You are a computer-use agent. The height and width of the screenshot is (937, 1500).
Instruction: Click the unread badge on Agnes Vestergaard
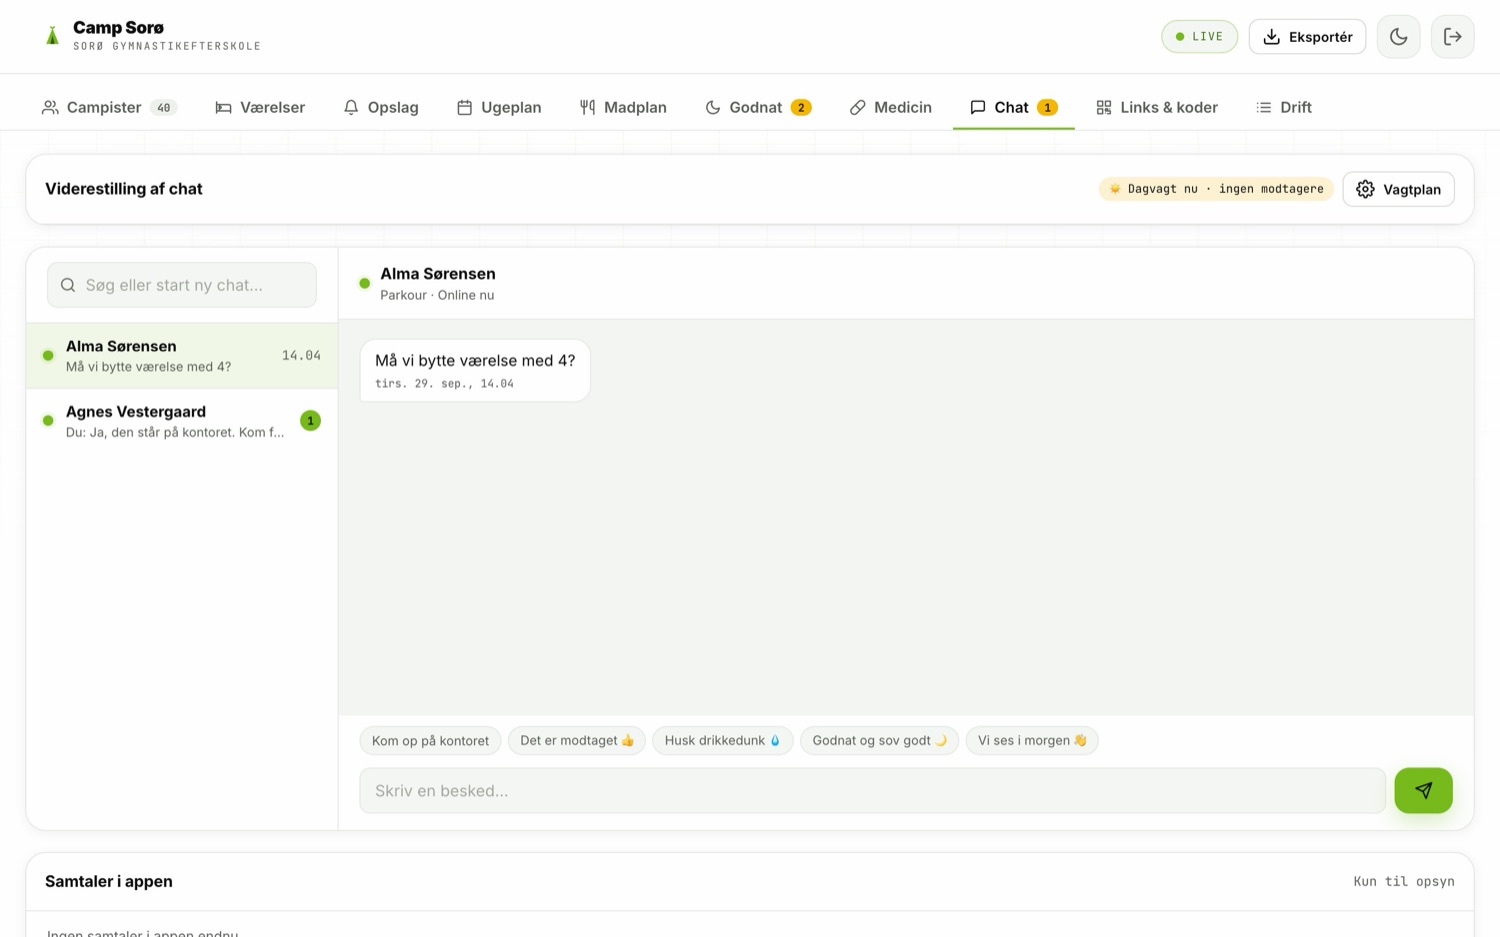point(310,421)
